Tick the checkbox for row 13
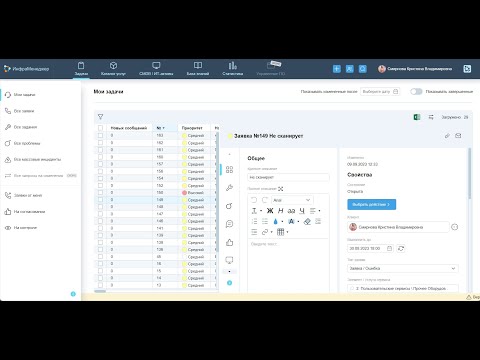Screen dimensions: 480x360 click(100, 285)
